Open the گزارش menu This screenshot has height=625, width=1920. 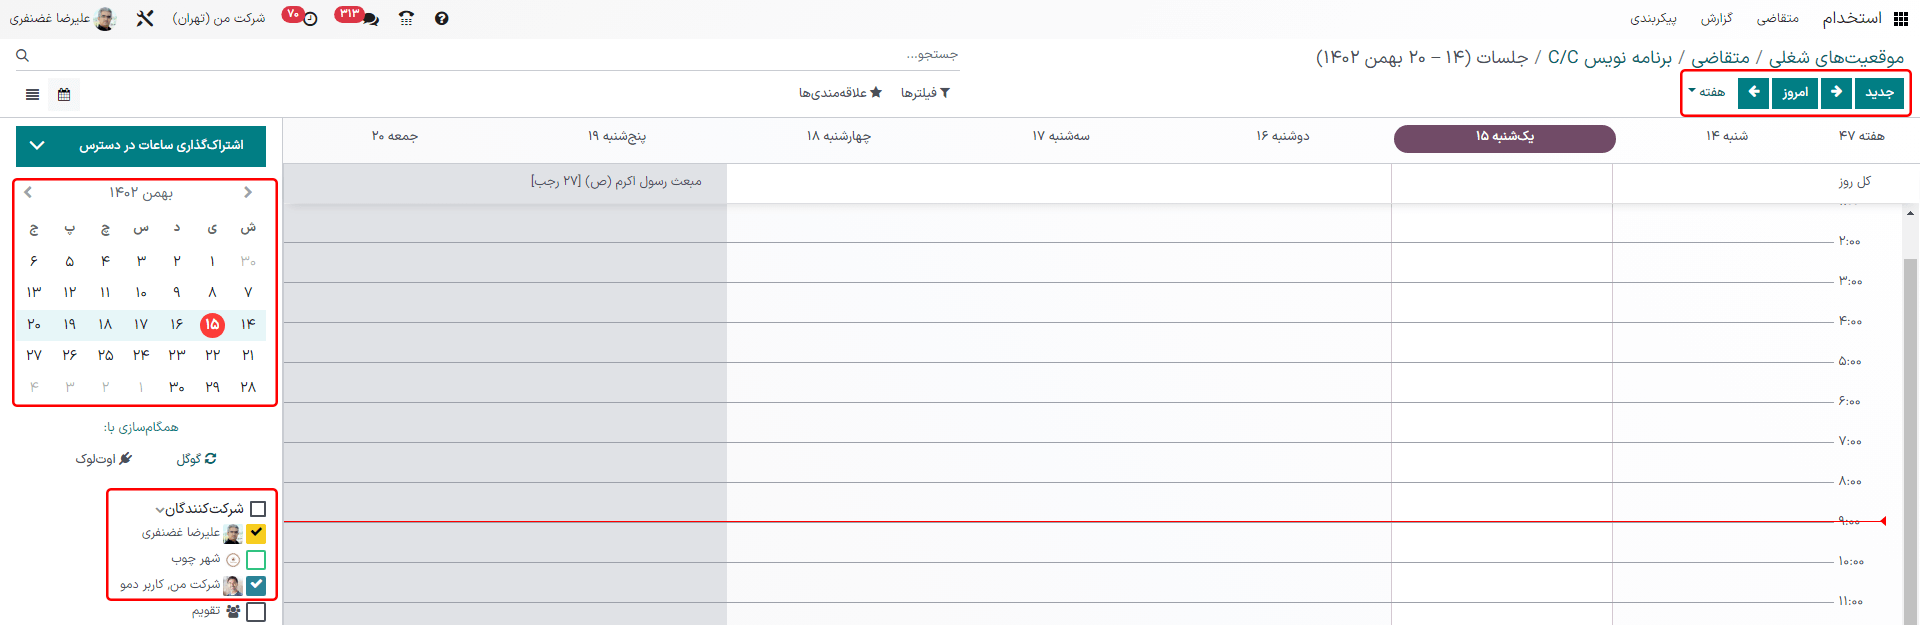[1716, 18]
